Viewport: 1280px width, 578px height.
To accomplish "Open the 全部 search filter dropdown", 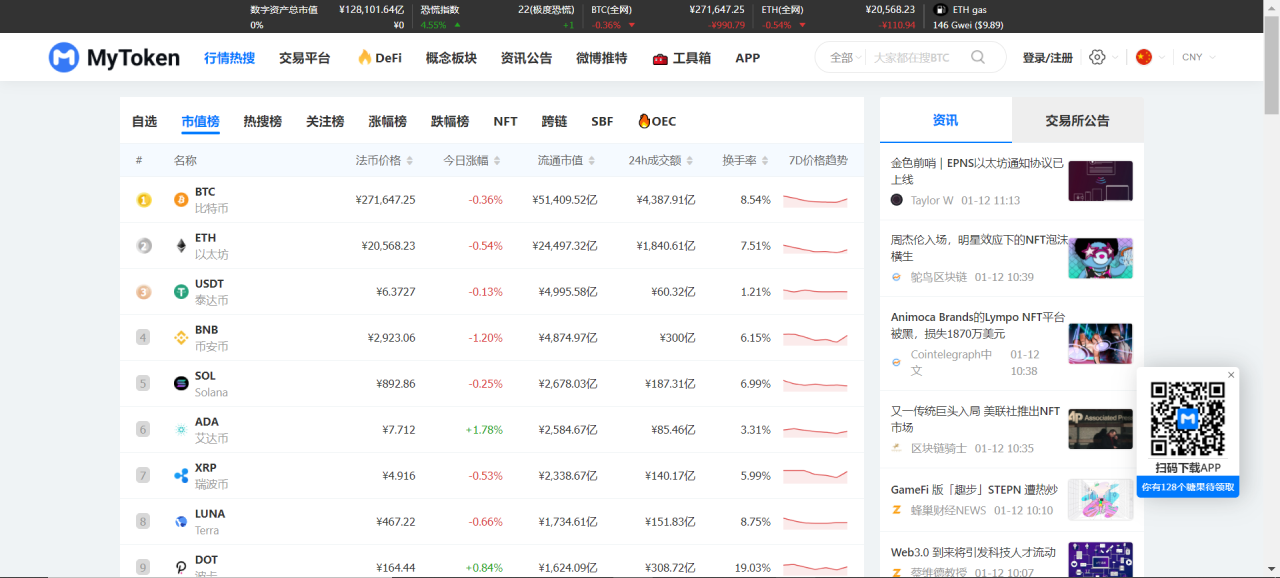I will pyautogui.click(x=846, y=58).
